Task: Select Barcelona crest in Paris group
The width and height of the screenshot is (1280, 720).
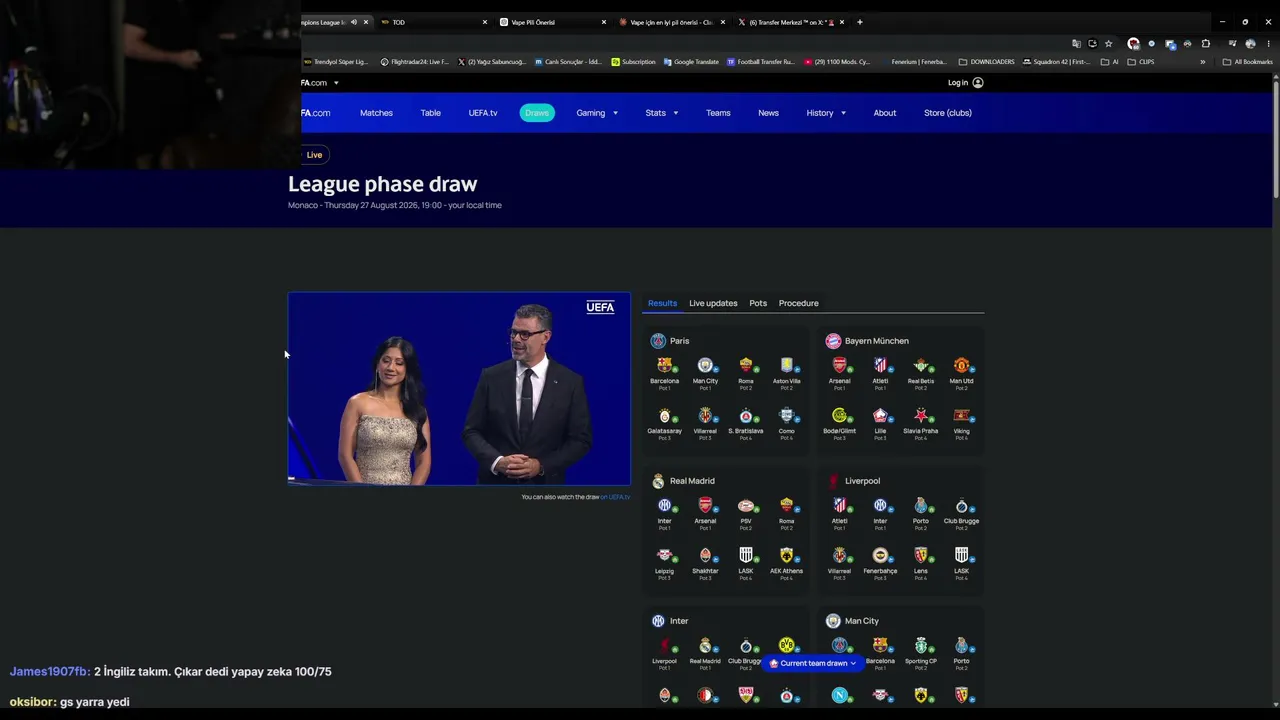Action: (664, 366)
